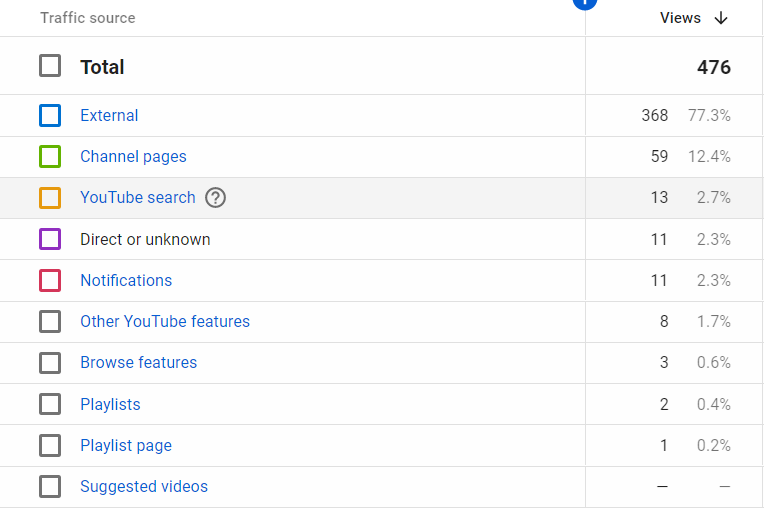Open the YouTube search link
Image resolution: width=764 pixels, height=510 pixels.
[138, 198]
